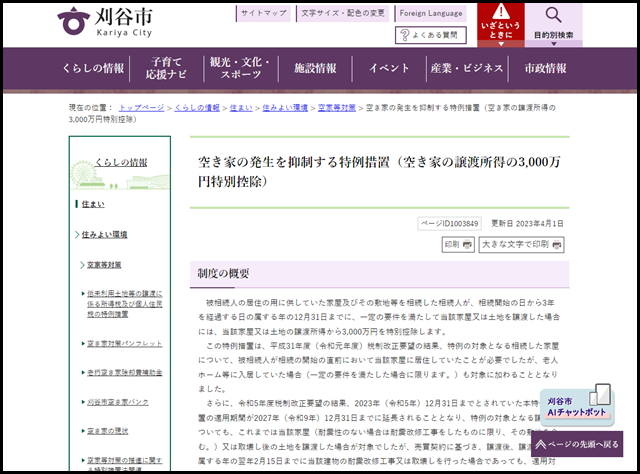Click the Kariya City logo

pos(104,22)
